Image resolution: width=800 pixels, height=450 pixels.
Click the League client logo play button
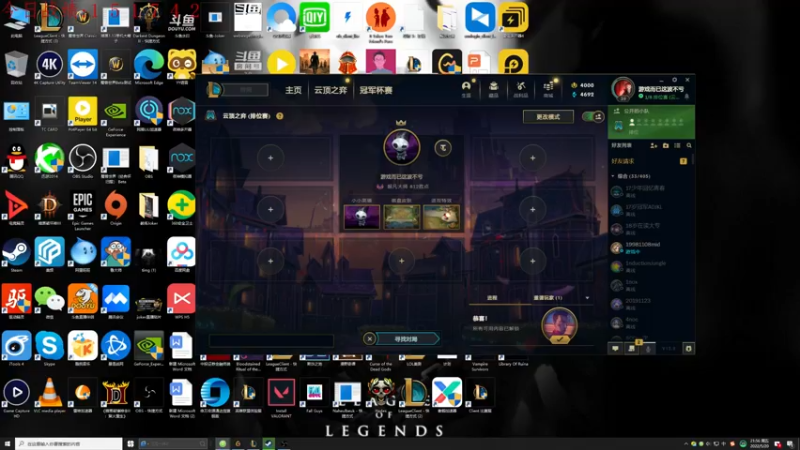[x=214, y=90]
